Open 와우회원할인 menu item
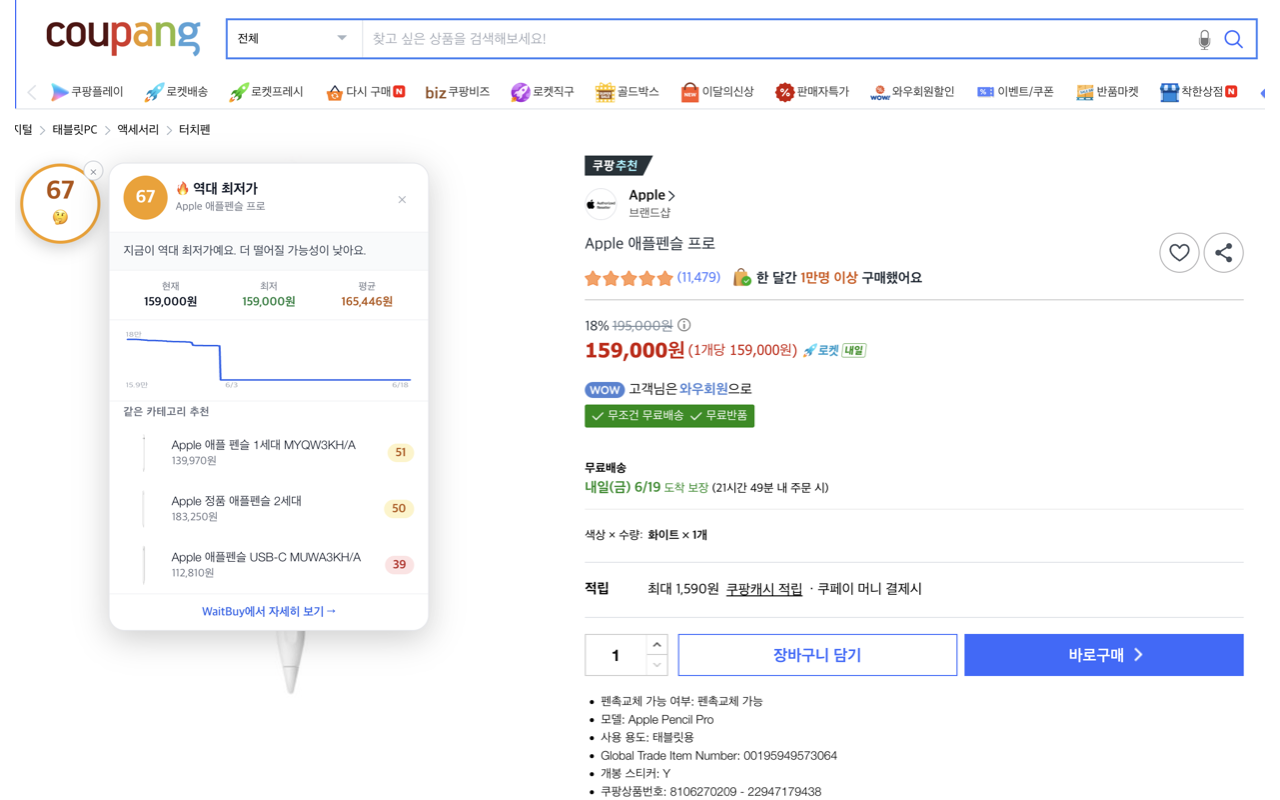 pyautogui.click(x=912, y=92)
